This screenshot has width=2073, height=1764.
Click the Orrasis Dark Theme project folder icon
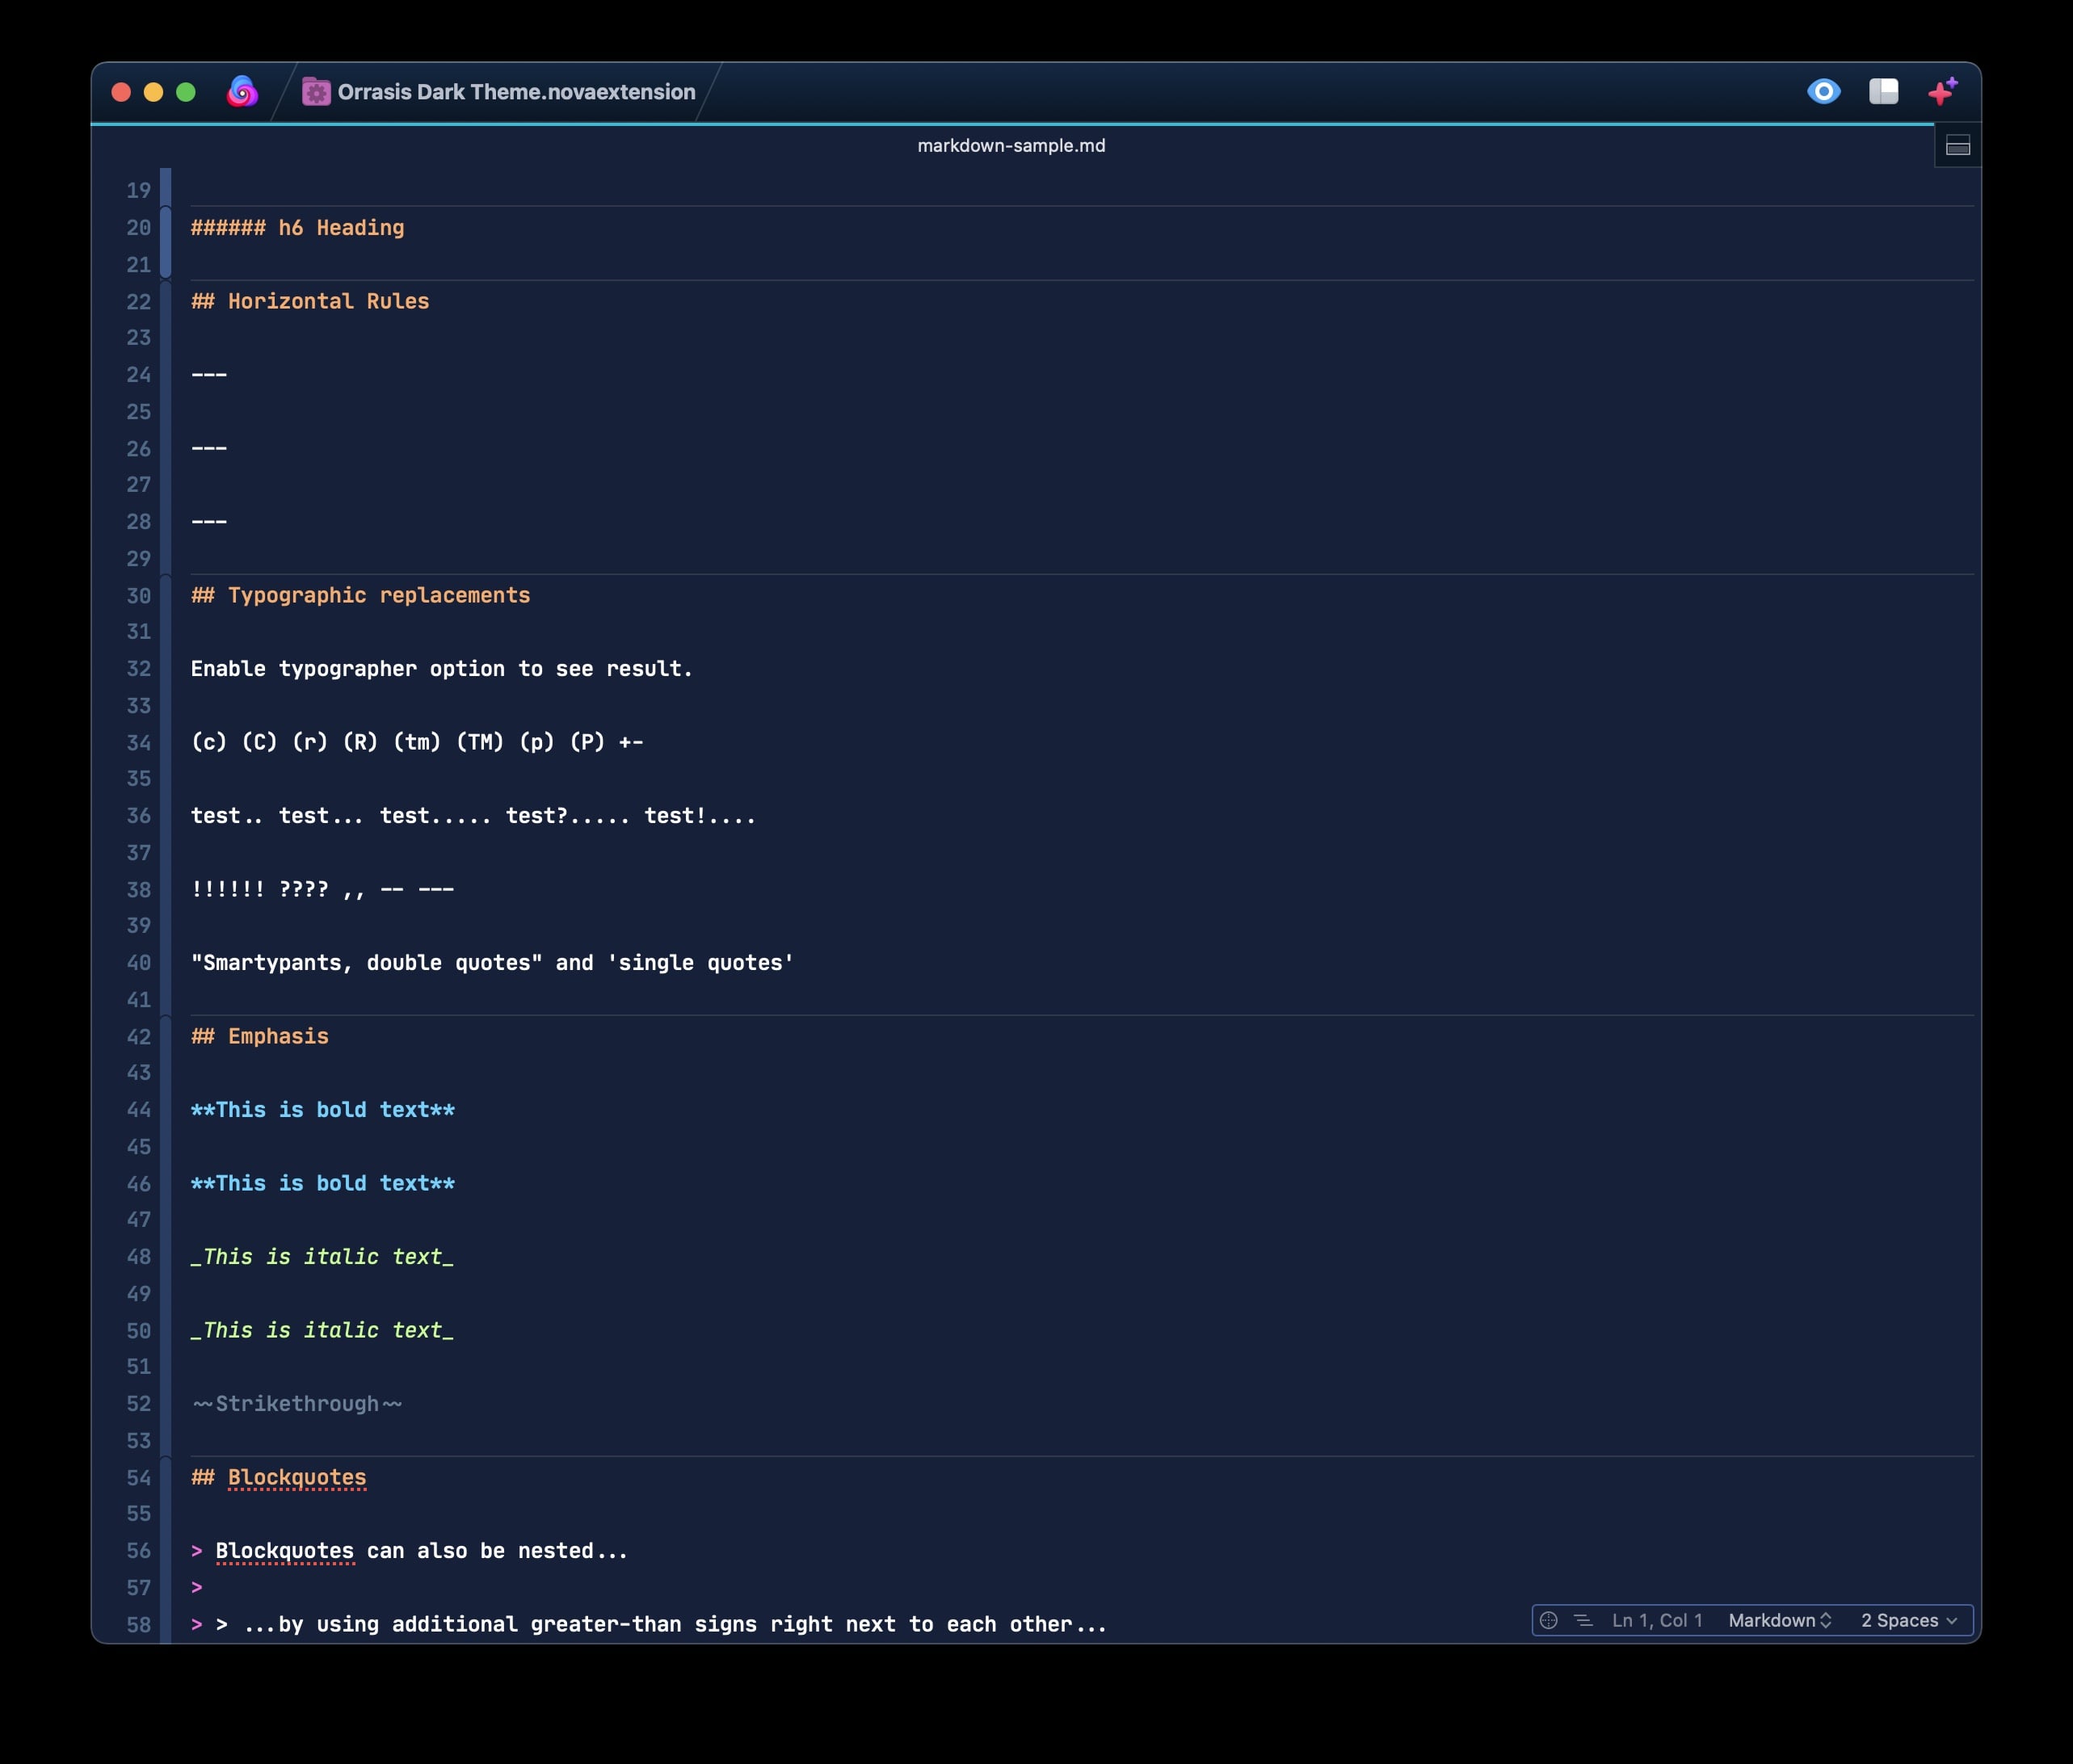[316, 92]
